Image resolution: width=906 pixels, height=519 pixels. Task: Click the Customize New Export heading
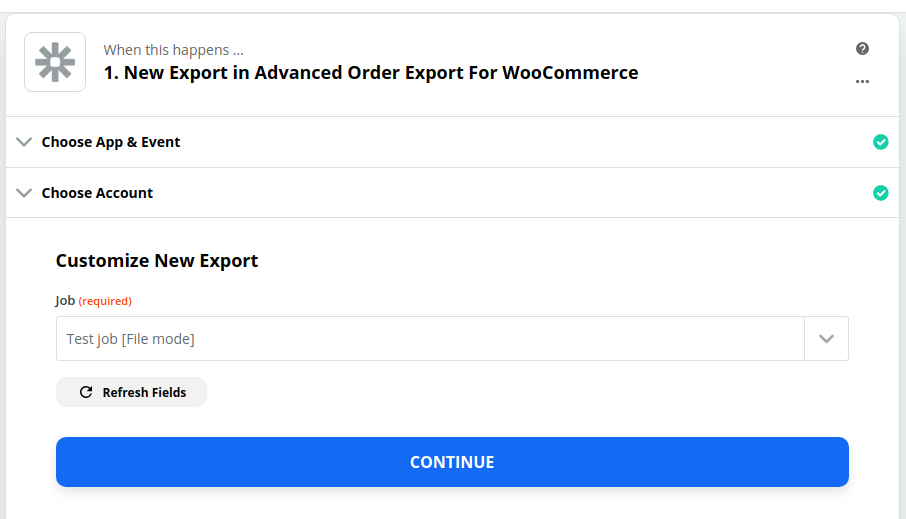[x=157, y=261]
